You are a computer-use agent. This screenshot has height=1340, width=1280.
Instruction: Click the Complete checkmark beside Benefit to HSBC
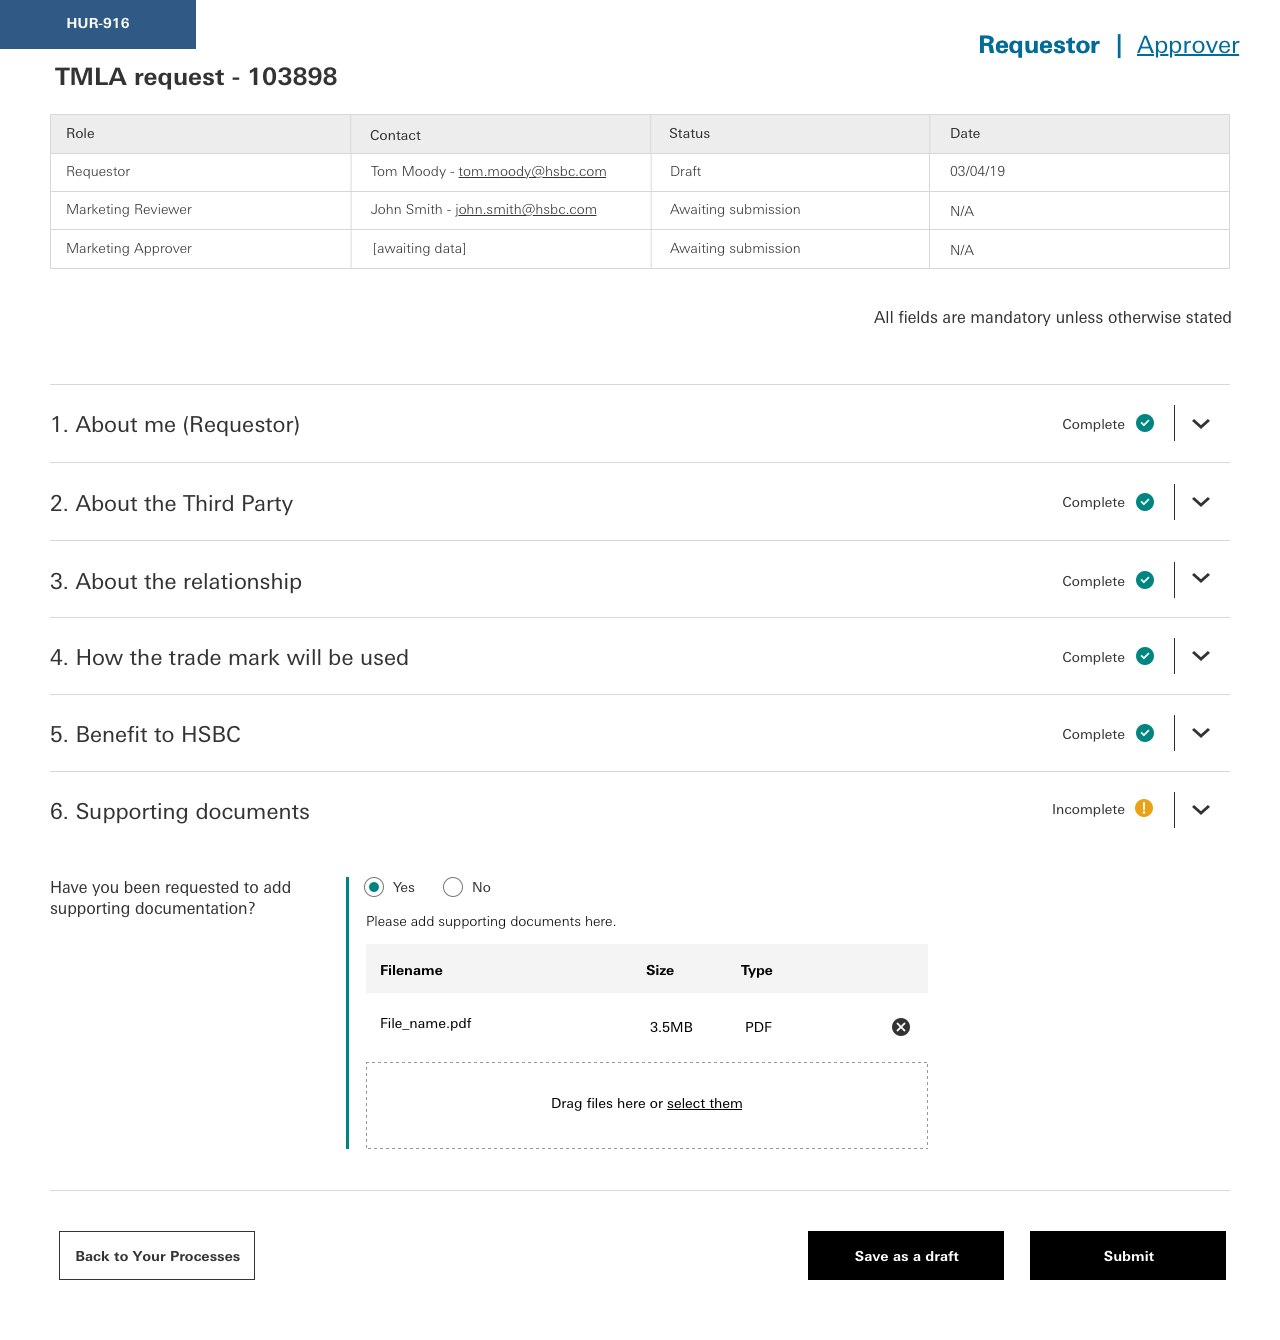pyautogui.click(x=1145, y=733)
